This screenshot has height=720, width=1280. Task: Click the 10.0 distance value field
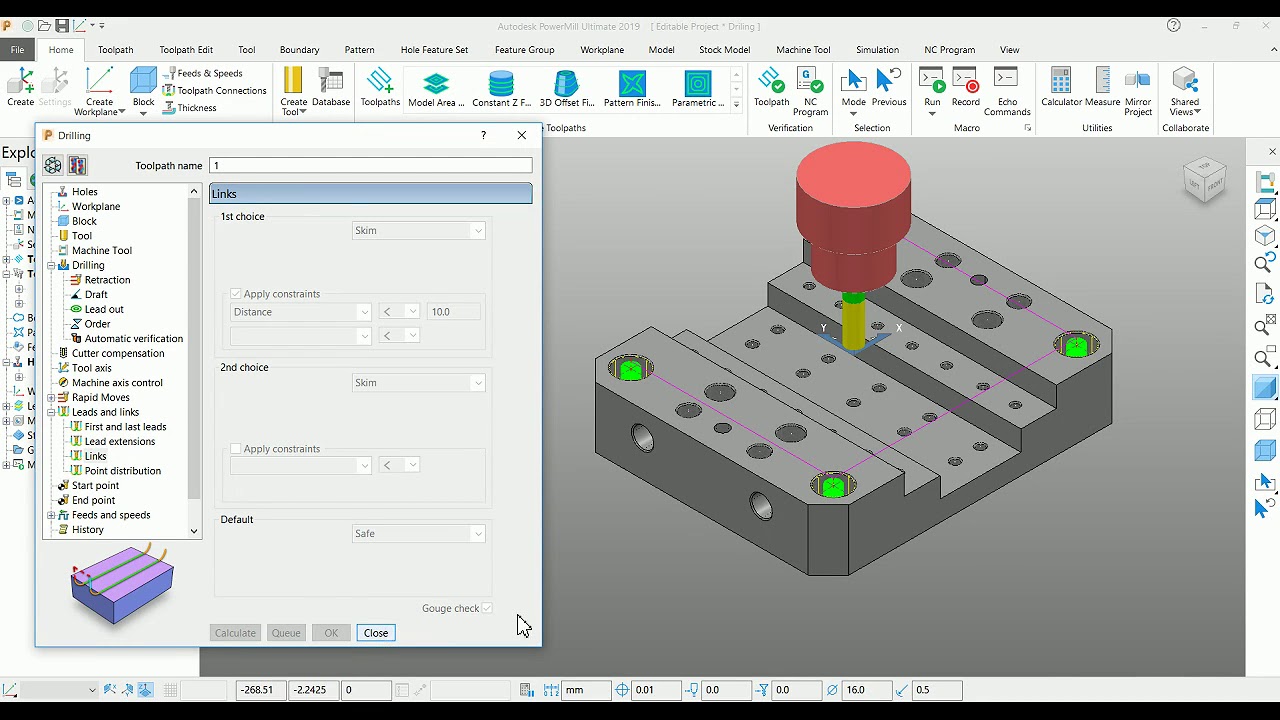click(454, 312)
